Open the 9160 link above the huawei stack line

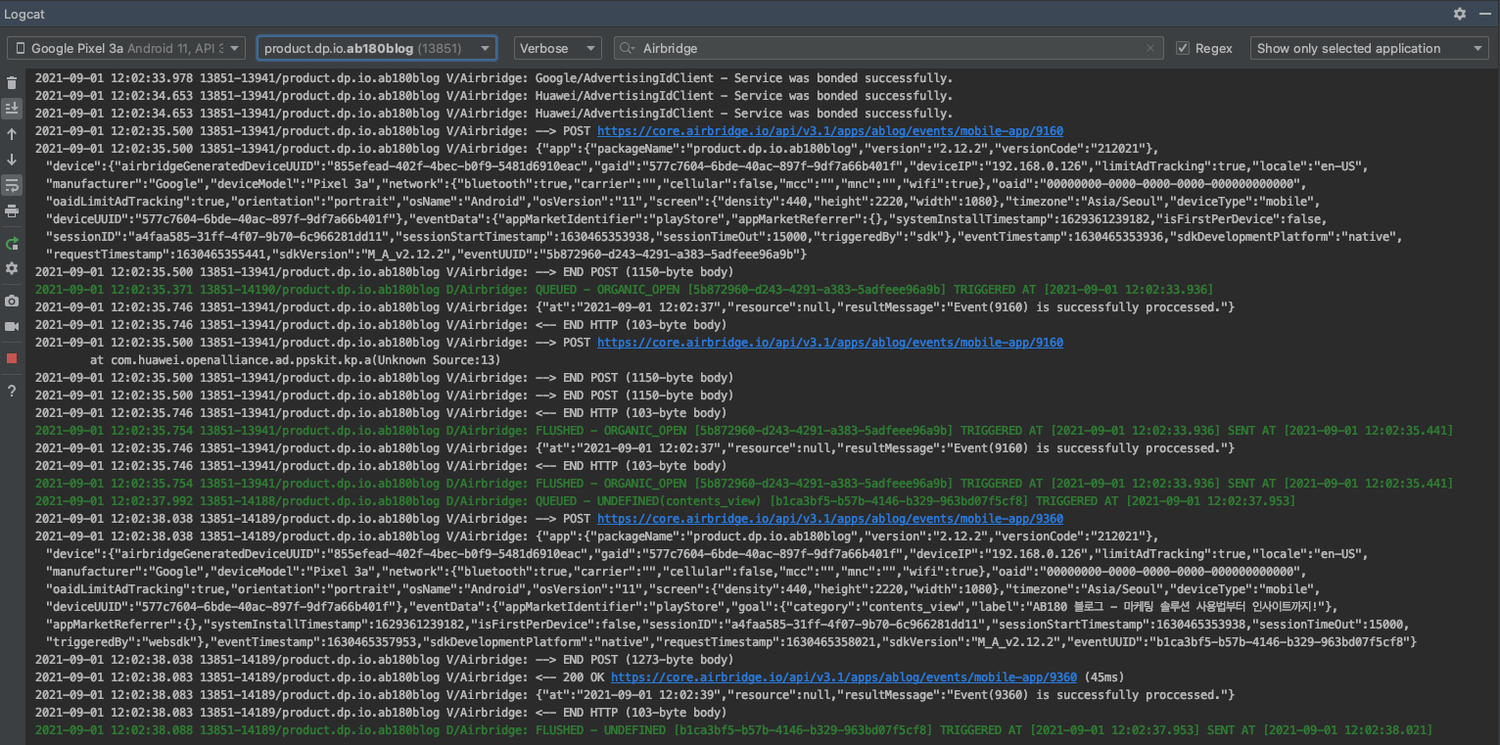tap(830, 342)
